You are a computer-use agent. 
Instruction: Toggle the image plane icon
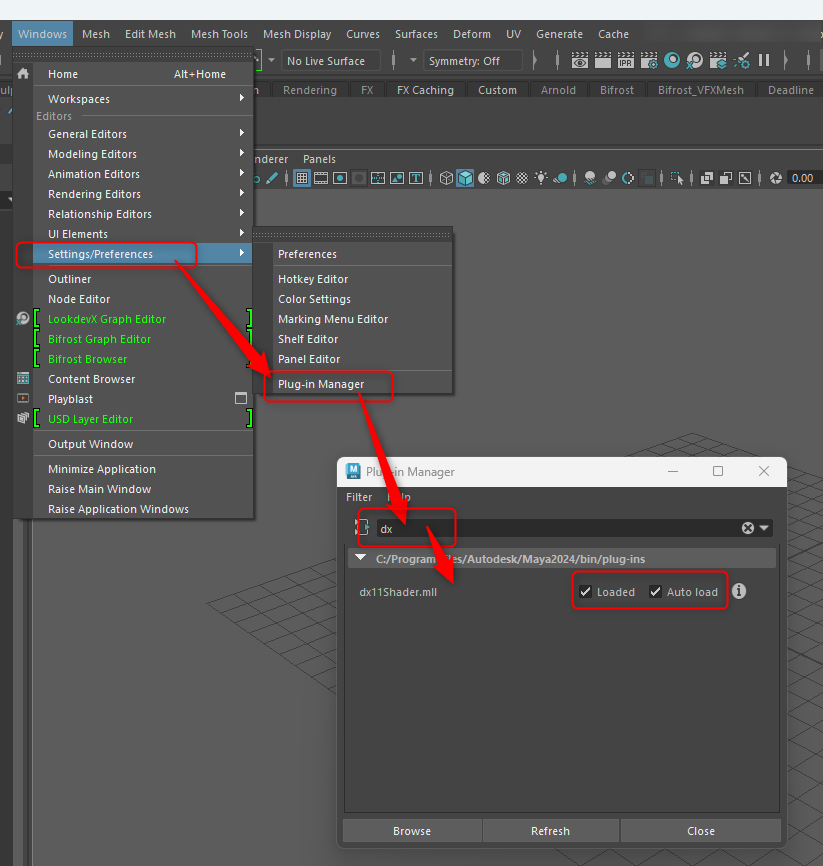click(397, 178)
